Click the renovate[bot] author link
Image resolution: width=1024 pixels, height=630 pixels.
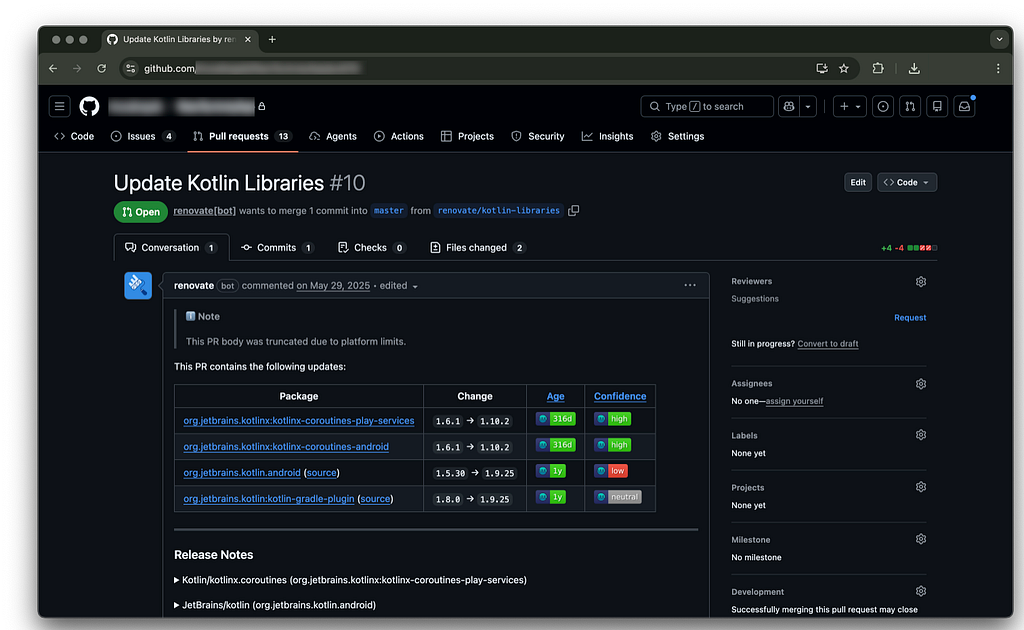[x=204, y=211]
